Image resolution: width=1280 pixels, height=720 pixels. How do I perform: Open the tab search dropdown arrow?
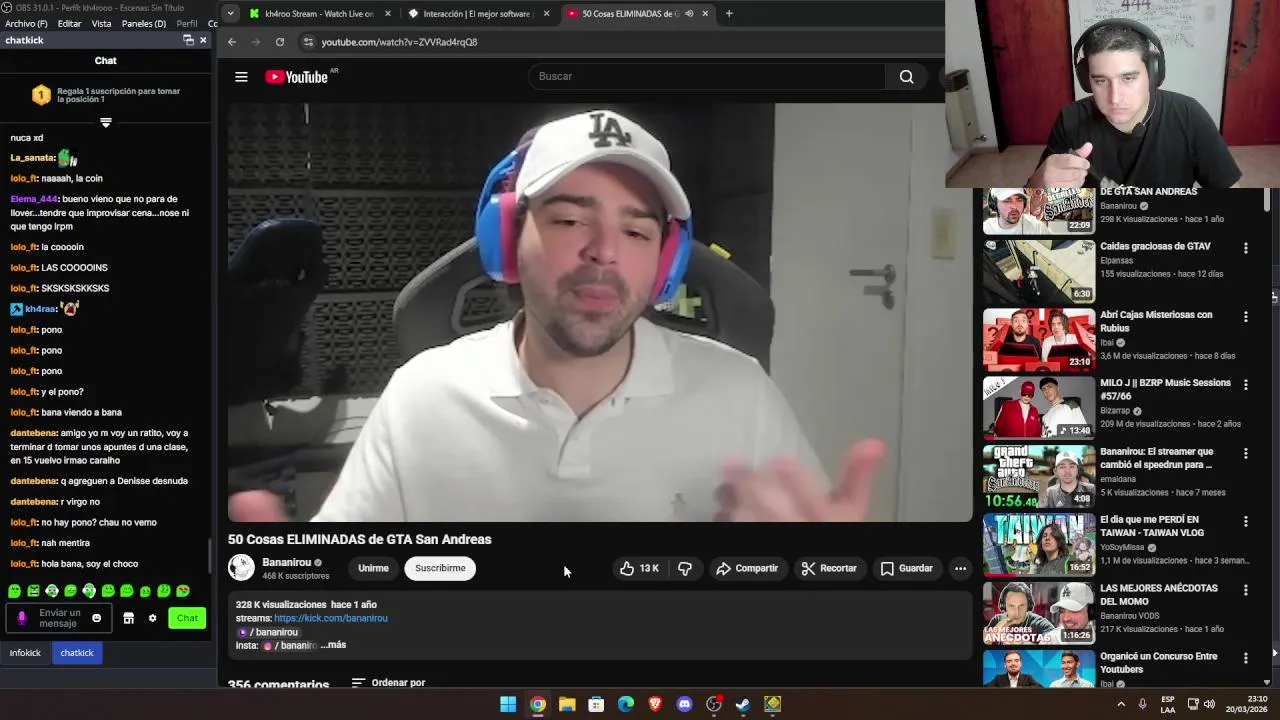(x=230, y=13)
